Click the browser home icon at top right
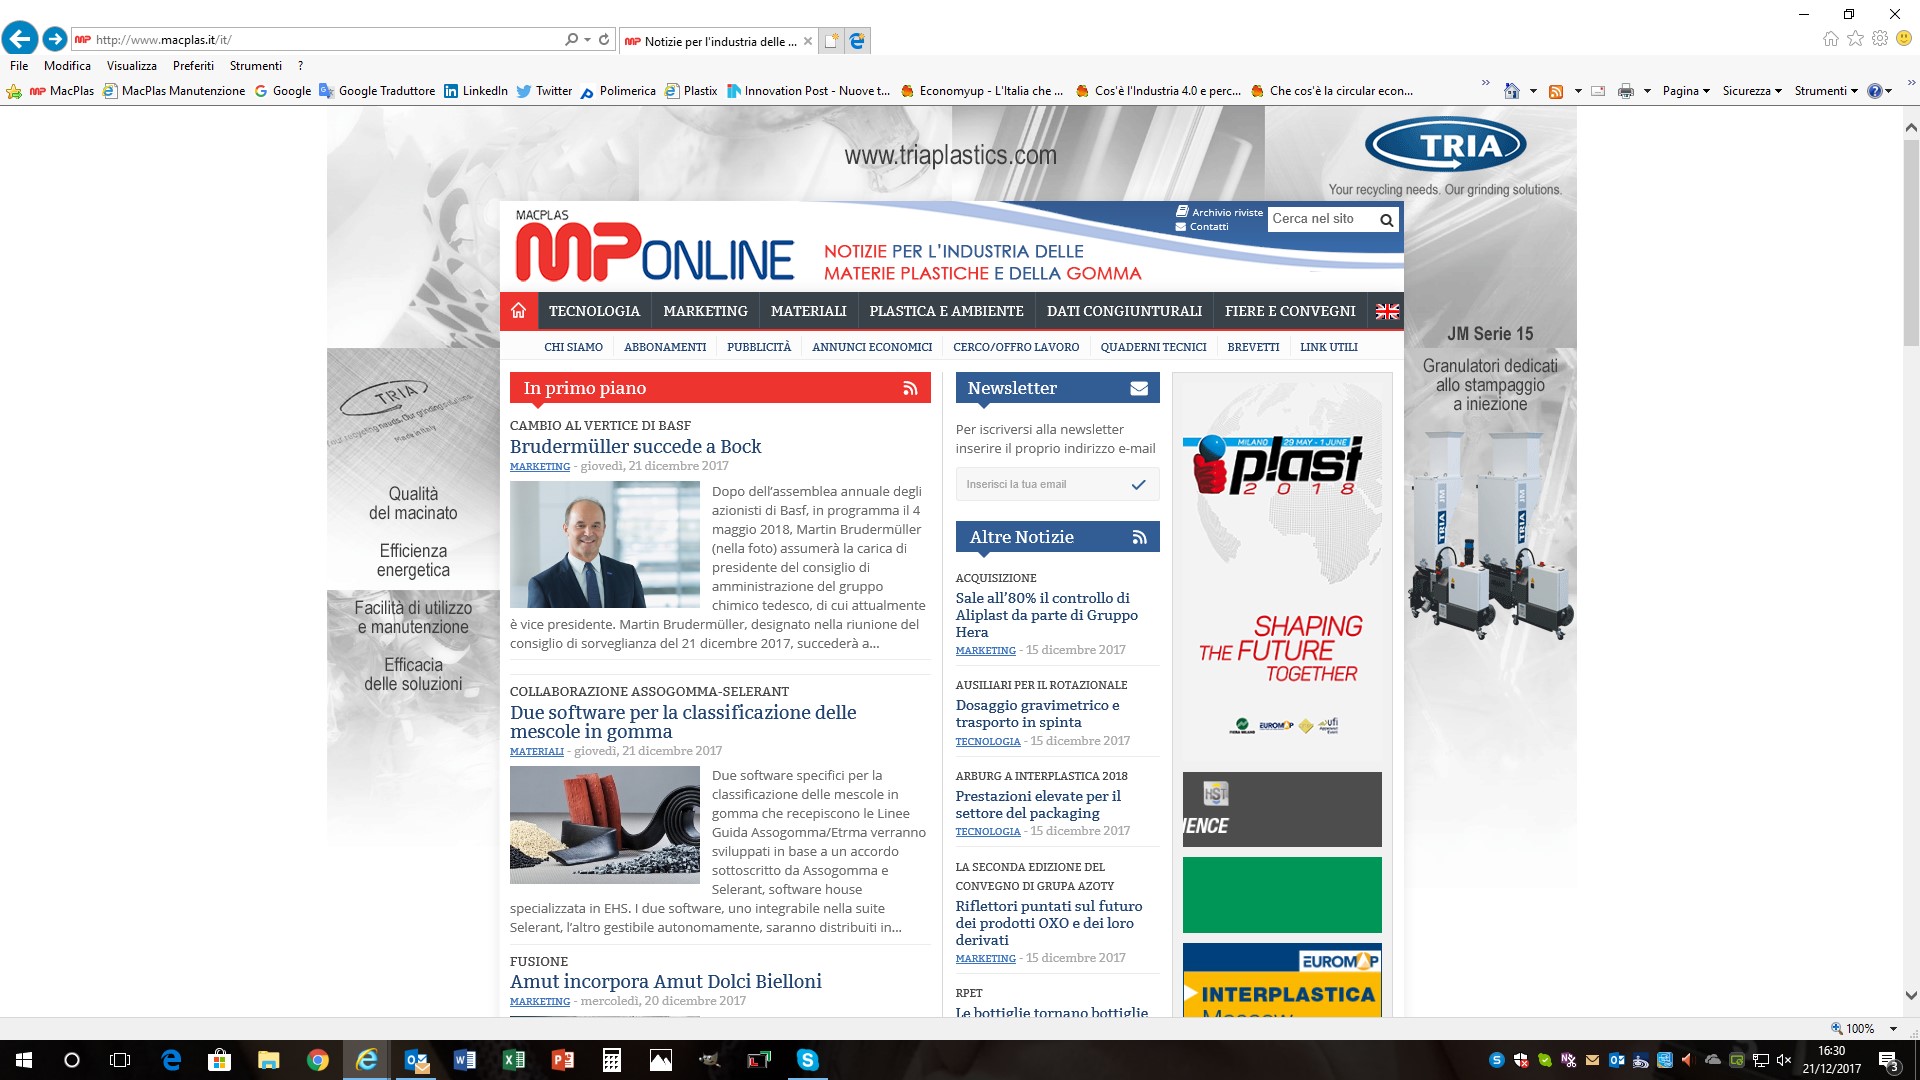The height and width of the screenshot is (1080, 1920). [1830, 39]
